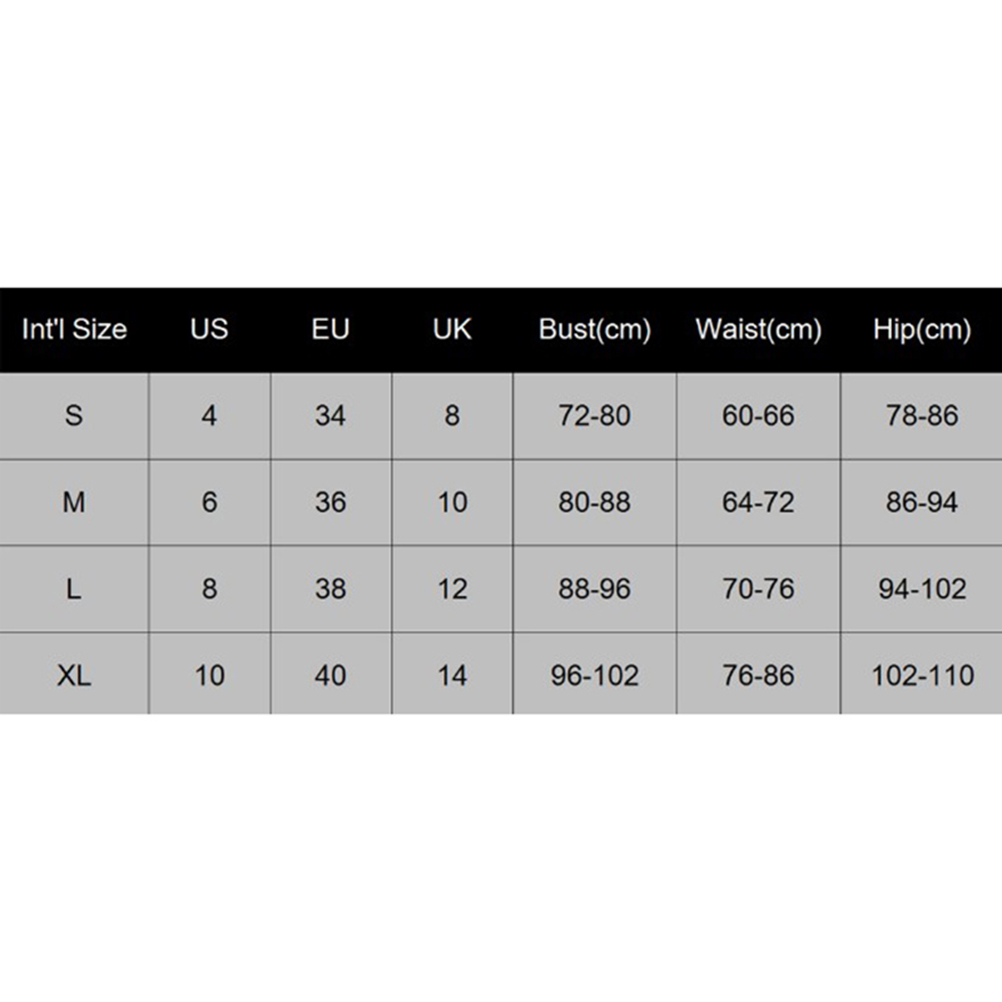The width and height of the screenshot is (1002, 1002).
Task: Click the 64-72 waist cell
Action: pos(758,502)
